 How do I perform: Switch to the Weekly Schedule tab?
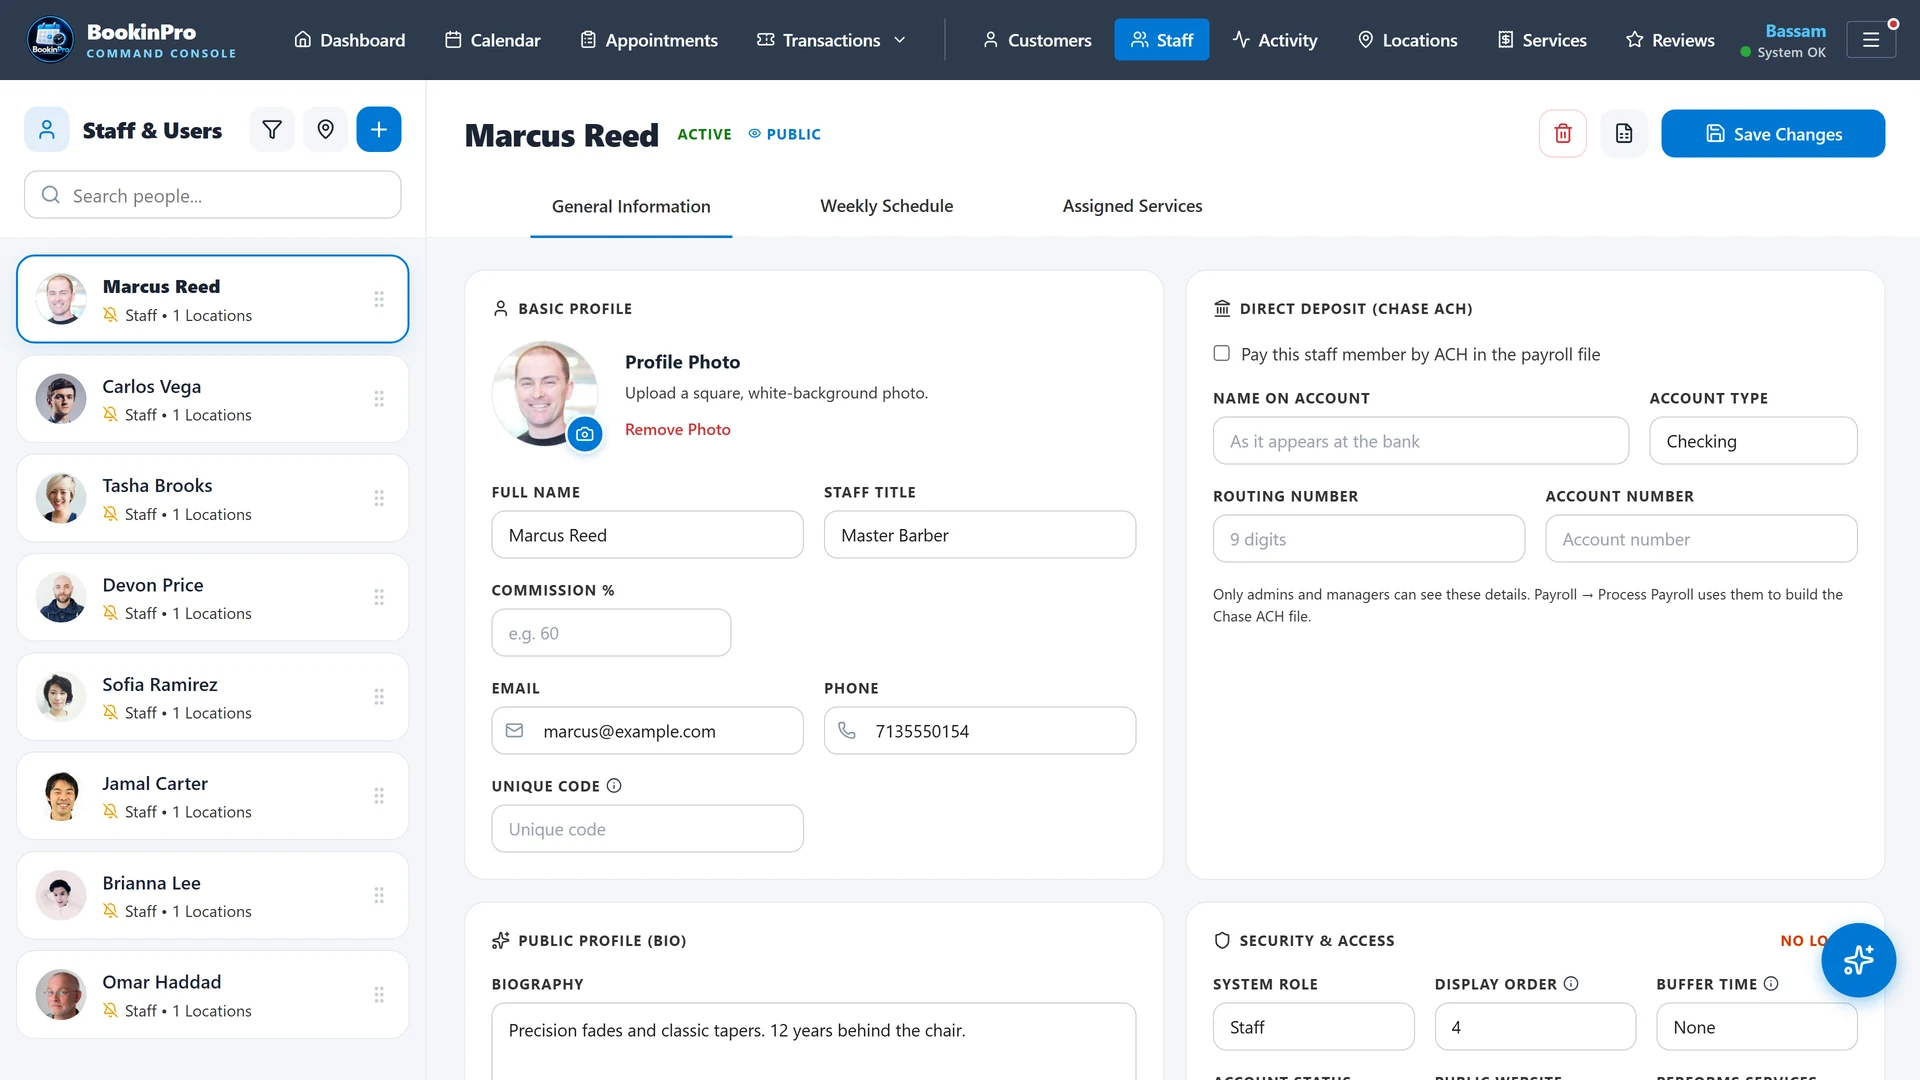pyautogui.click(x=886, y=206)
